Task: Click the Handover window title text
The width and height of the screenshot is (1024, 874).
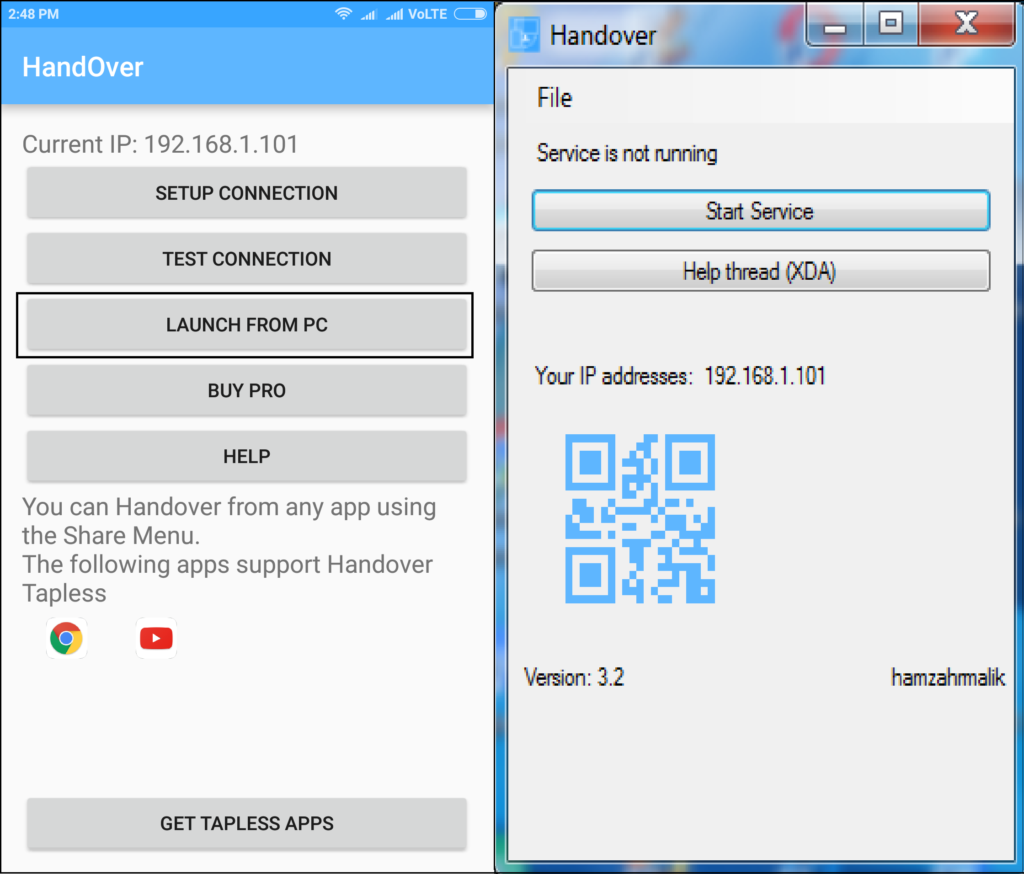Action: 603,35
